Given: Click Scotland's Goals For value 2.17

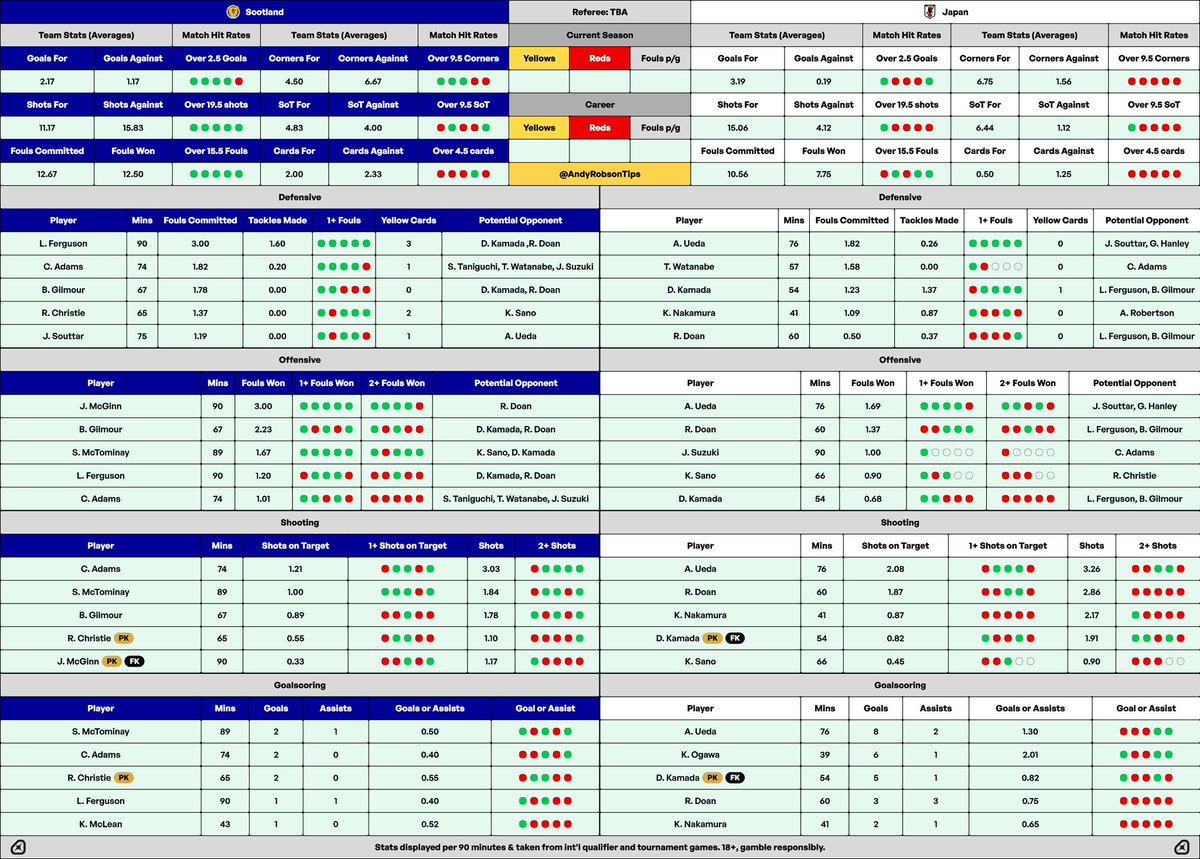Looking at the screenshot, I should point(46,81).
